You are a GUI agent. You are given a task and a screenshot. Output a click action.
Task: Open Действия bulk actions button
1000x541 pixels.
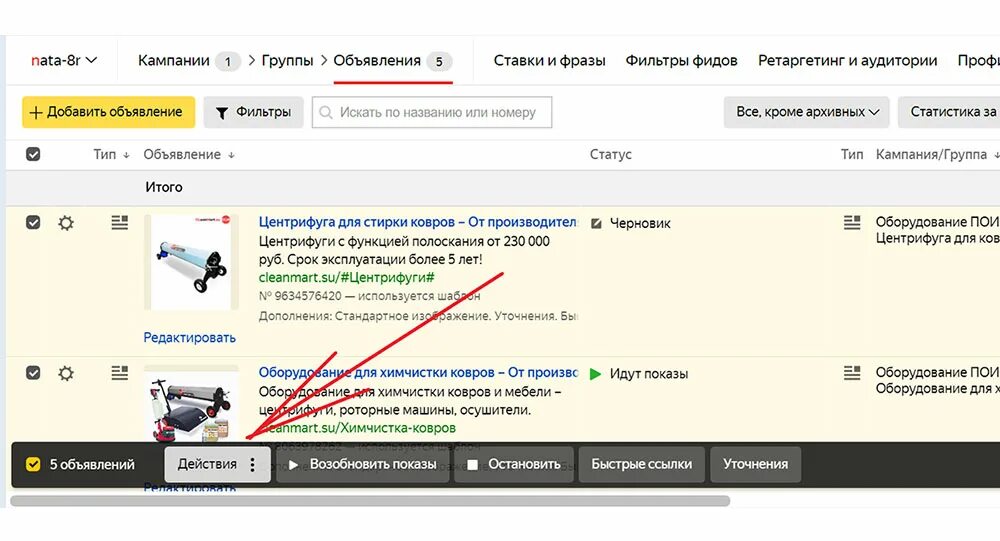tap(217, 464)
